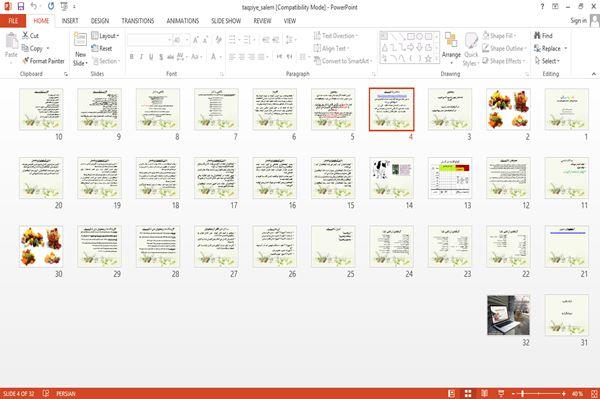The height and width of the screenshot is (399, 600).
Task: Toggle Italic formatting
Action: pyautogui.click(x=141, y=57)
